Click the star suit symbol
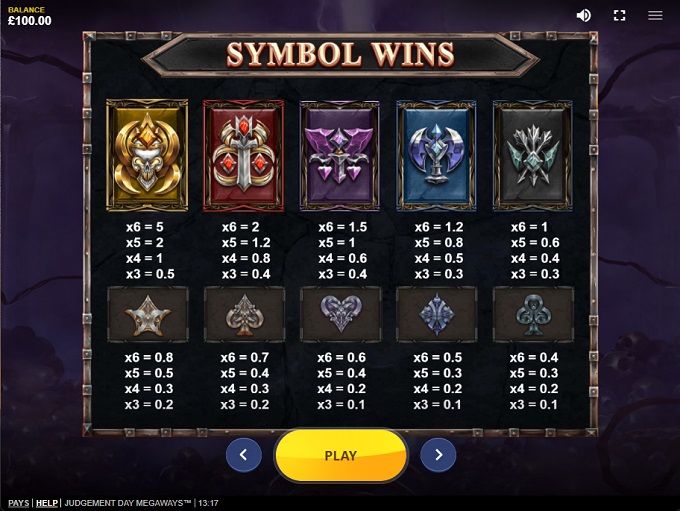680x511 pixels. (148, 314)
